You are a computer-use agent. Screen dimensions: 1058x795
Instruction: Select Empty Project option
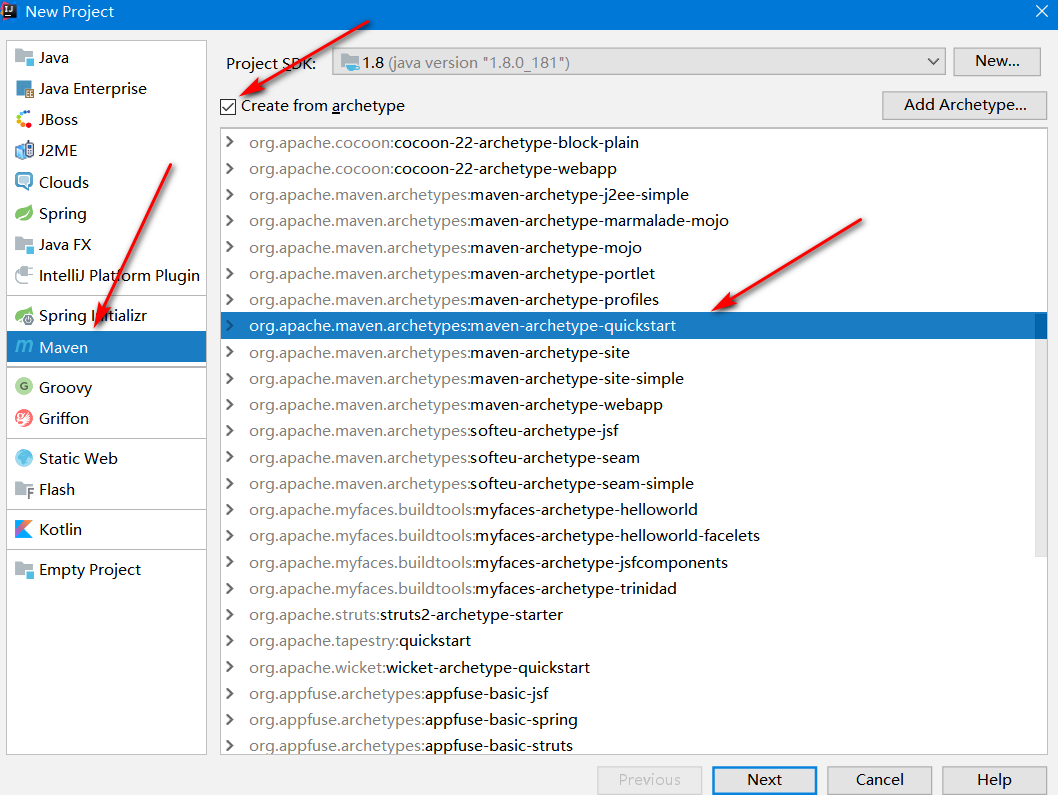pyautogui.click(x=107, y=570)
